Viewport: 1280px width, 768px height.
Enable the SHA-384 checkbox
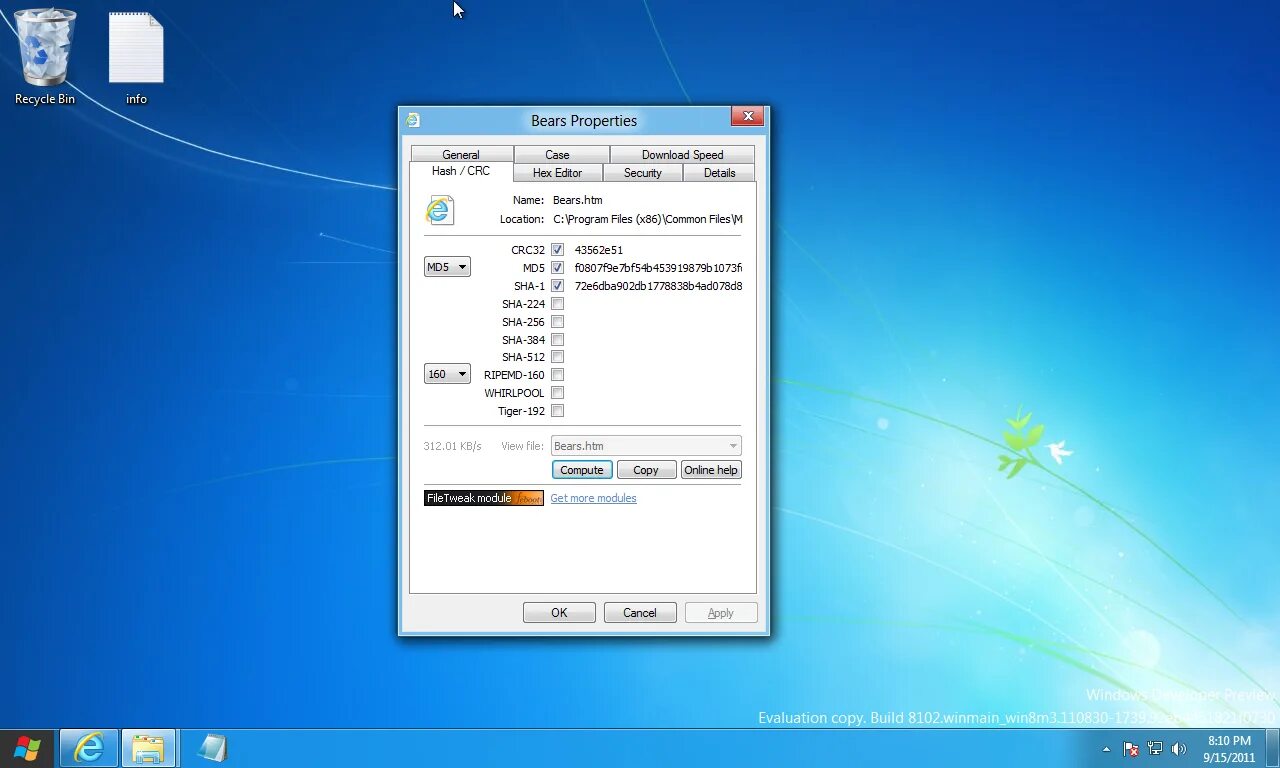tap(558, 340)
